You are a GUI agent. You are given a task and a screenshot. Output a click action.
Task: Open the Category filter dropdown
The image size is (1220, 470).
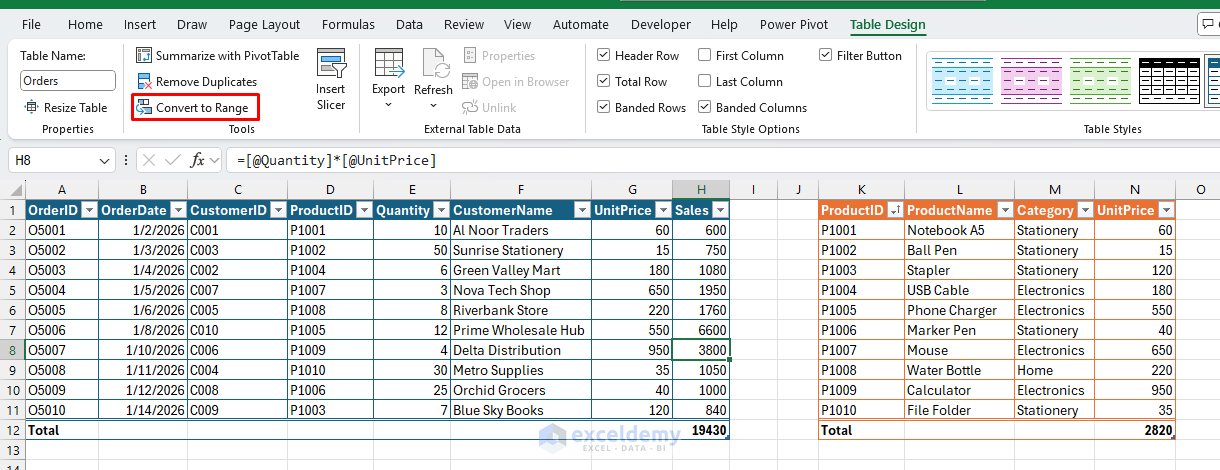(x=1084, y=210)
